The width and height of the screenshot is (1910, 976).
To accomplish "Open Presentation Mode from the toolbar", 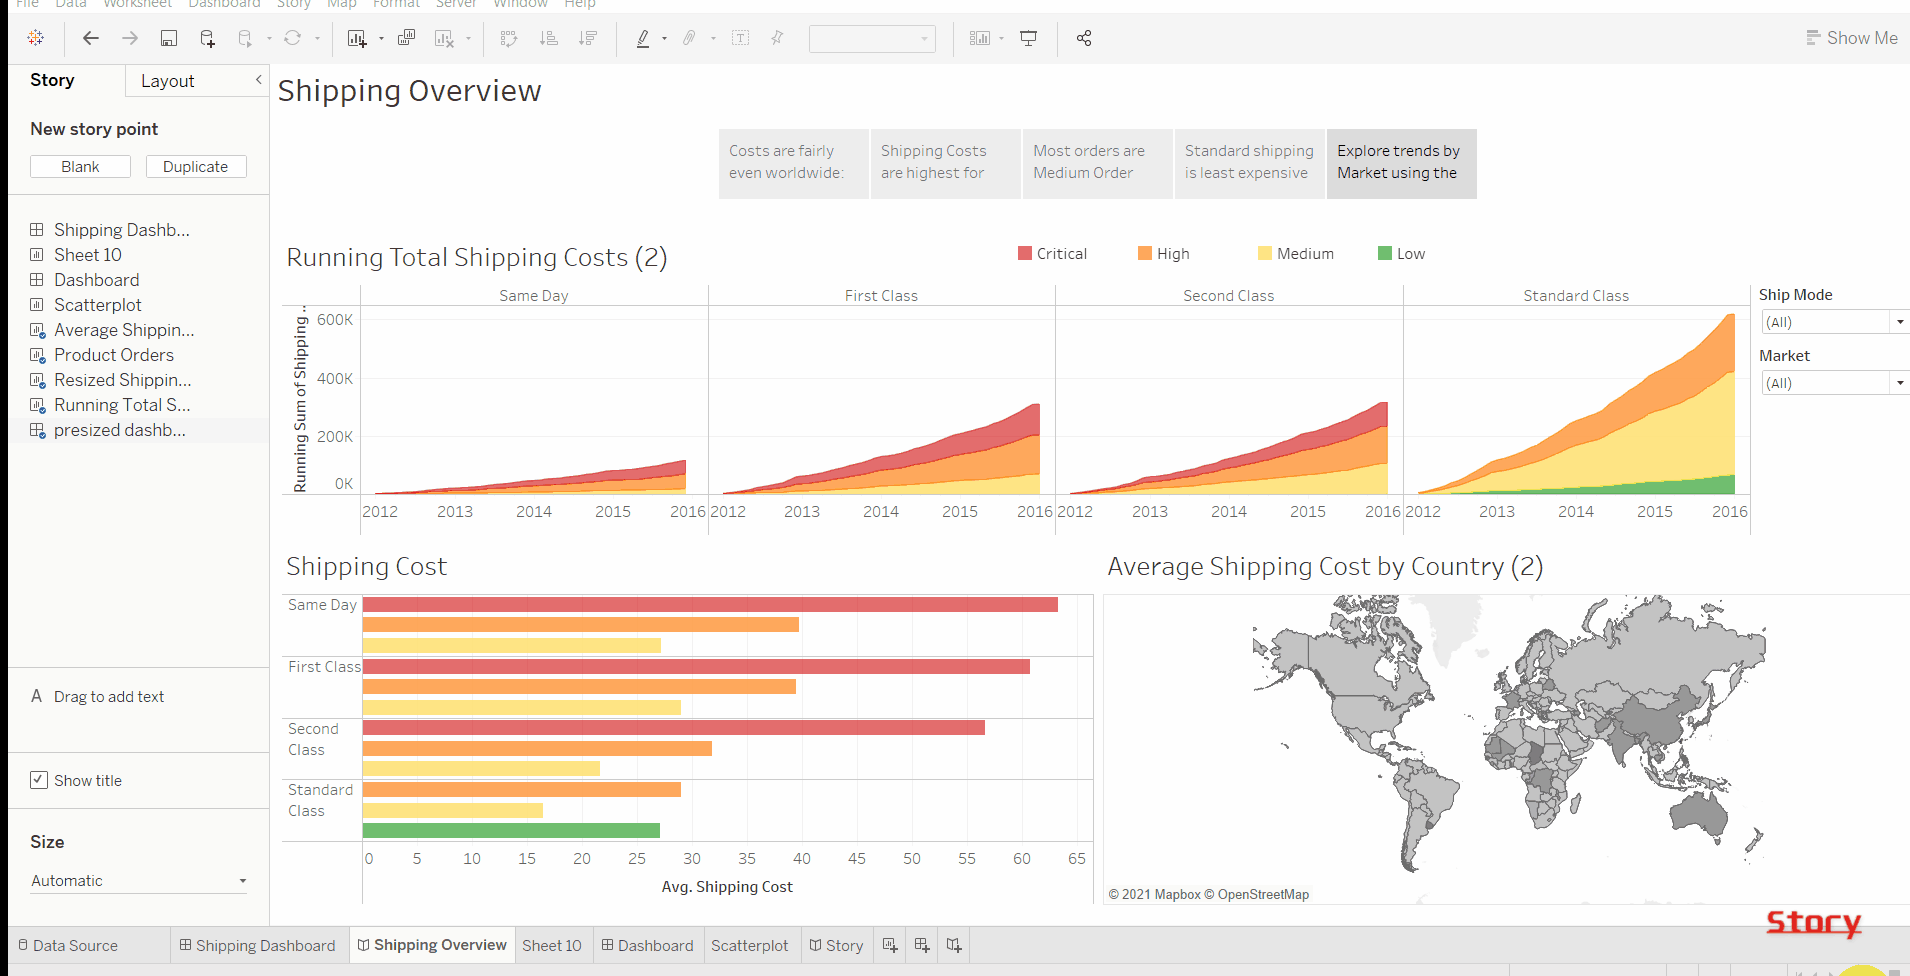I will (1029, 38).
